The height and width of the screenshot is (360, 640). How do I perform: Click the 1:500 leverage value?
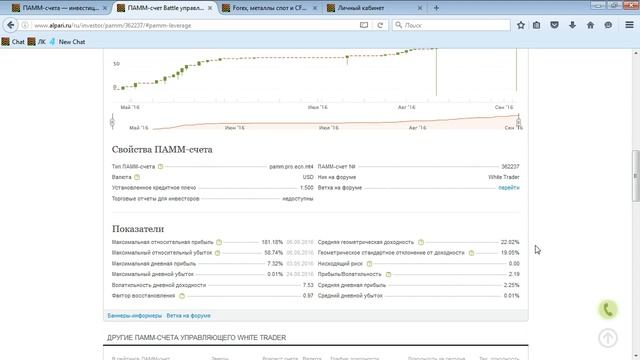(x=307, y=188)
